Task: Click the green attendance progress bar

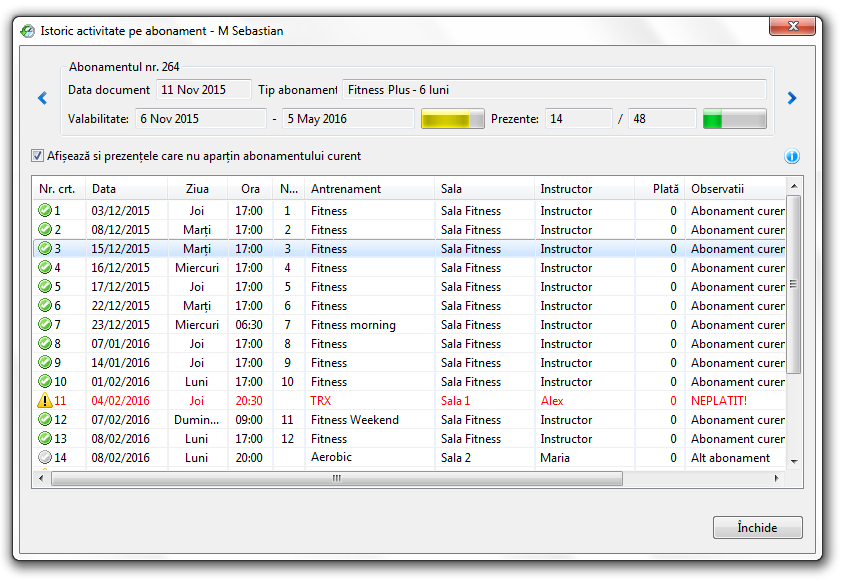Action: click(734, 119)
